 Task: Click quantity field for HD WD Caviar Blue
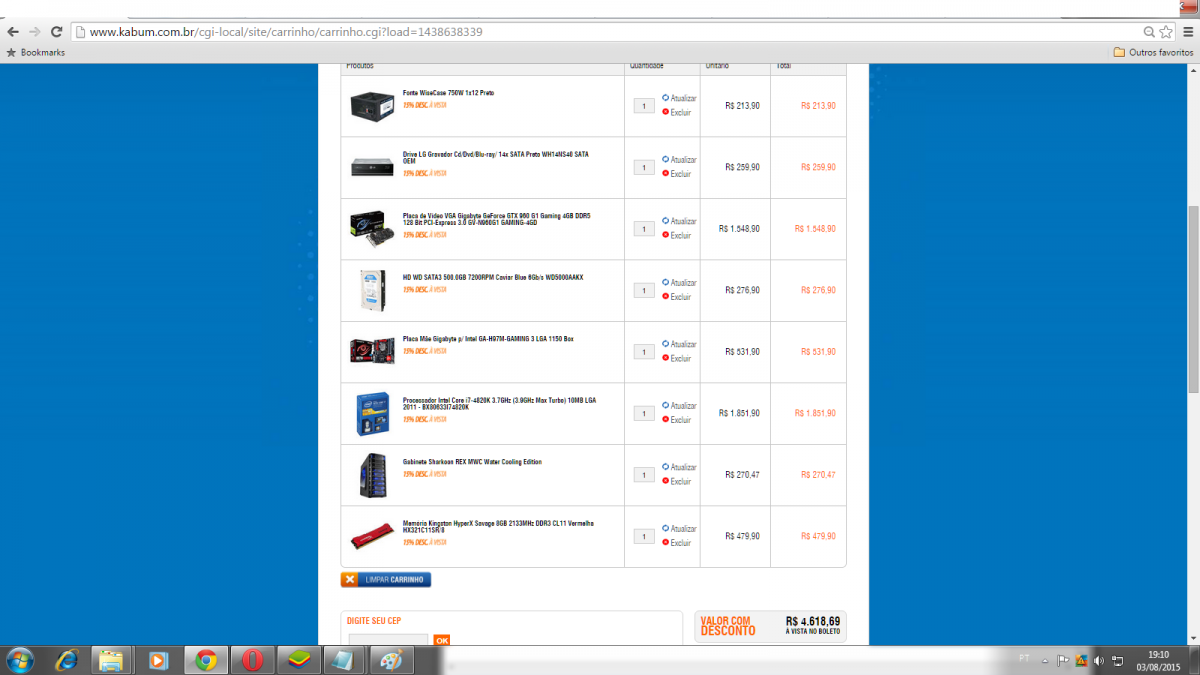[644, 290]
